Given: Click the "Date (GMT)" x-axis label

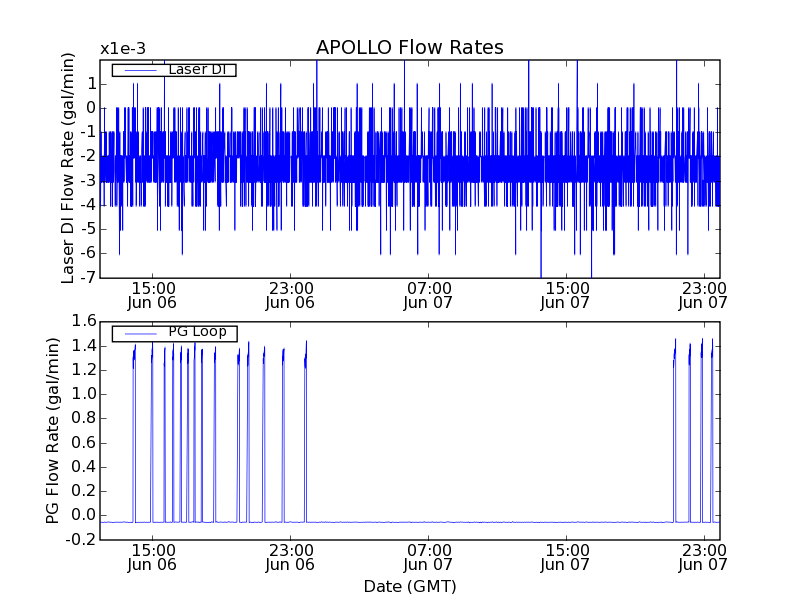Looking at the screenshot, I should point(409,585).
